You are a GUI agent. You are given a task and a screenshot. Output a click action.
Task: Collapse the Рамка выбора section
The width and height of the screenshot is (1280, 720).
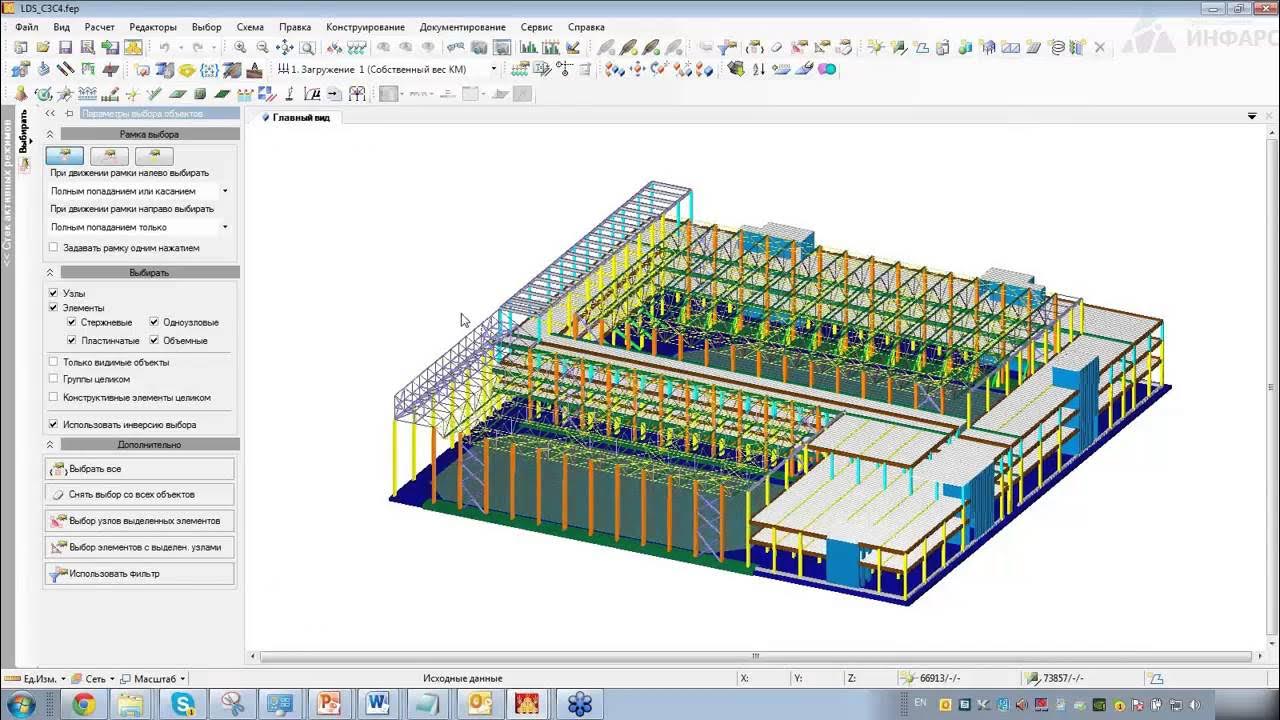tap(50, 134)
